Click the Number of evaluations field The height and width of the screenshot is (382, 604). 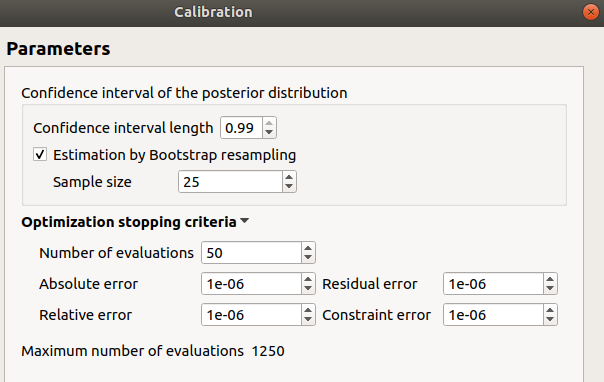(251, 253)
